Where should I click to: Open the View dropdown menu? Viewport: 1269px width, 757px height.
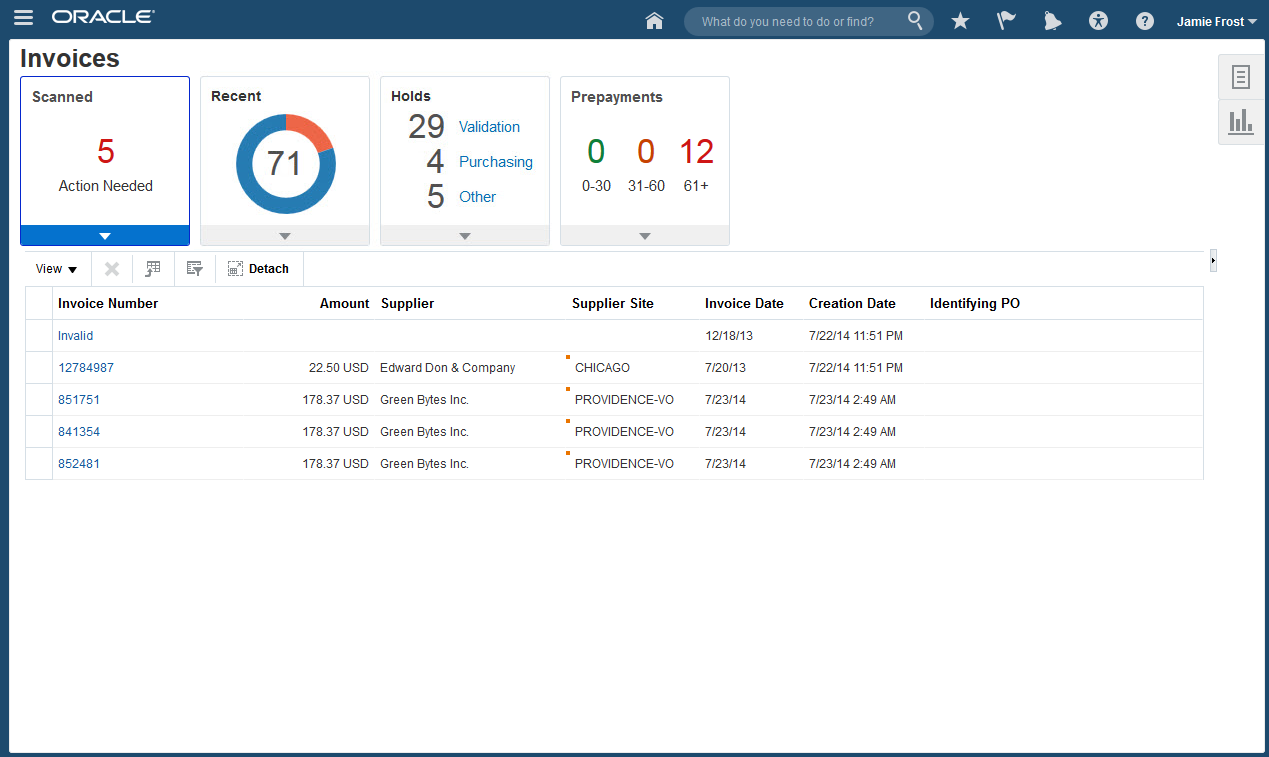tap(56, 269)
